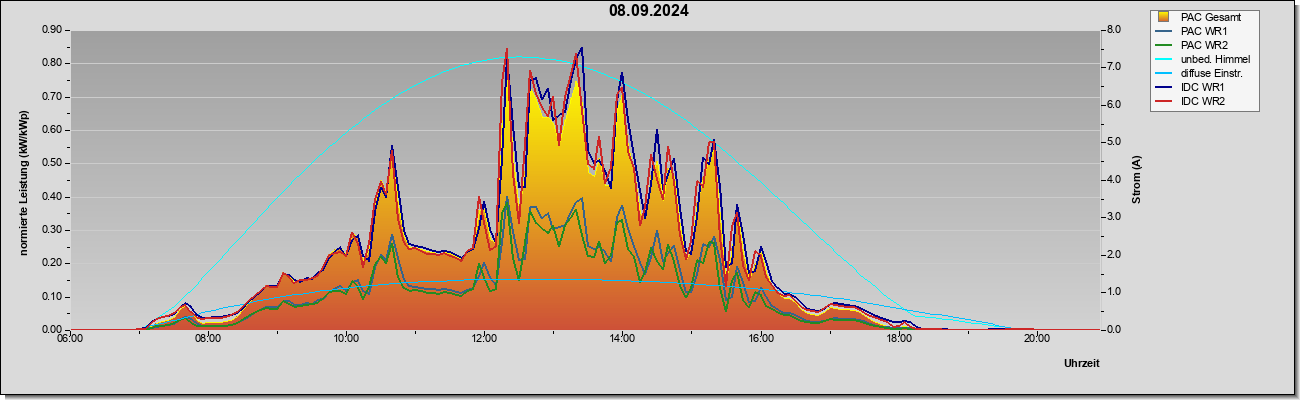Click the 0.50 left axis value
This screenshot has height=400, width=1300.
[x=51, y=163]
